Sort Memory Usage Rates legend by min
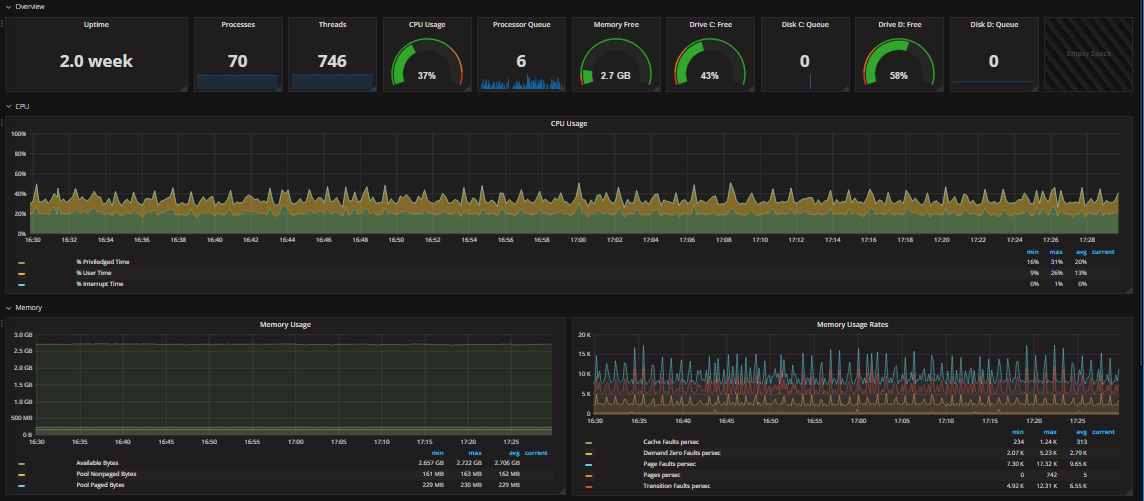 pos(1019,432)
